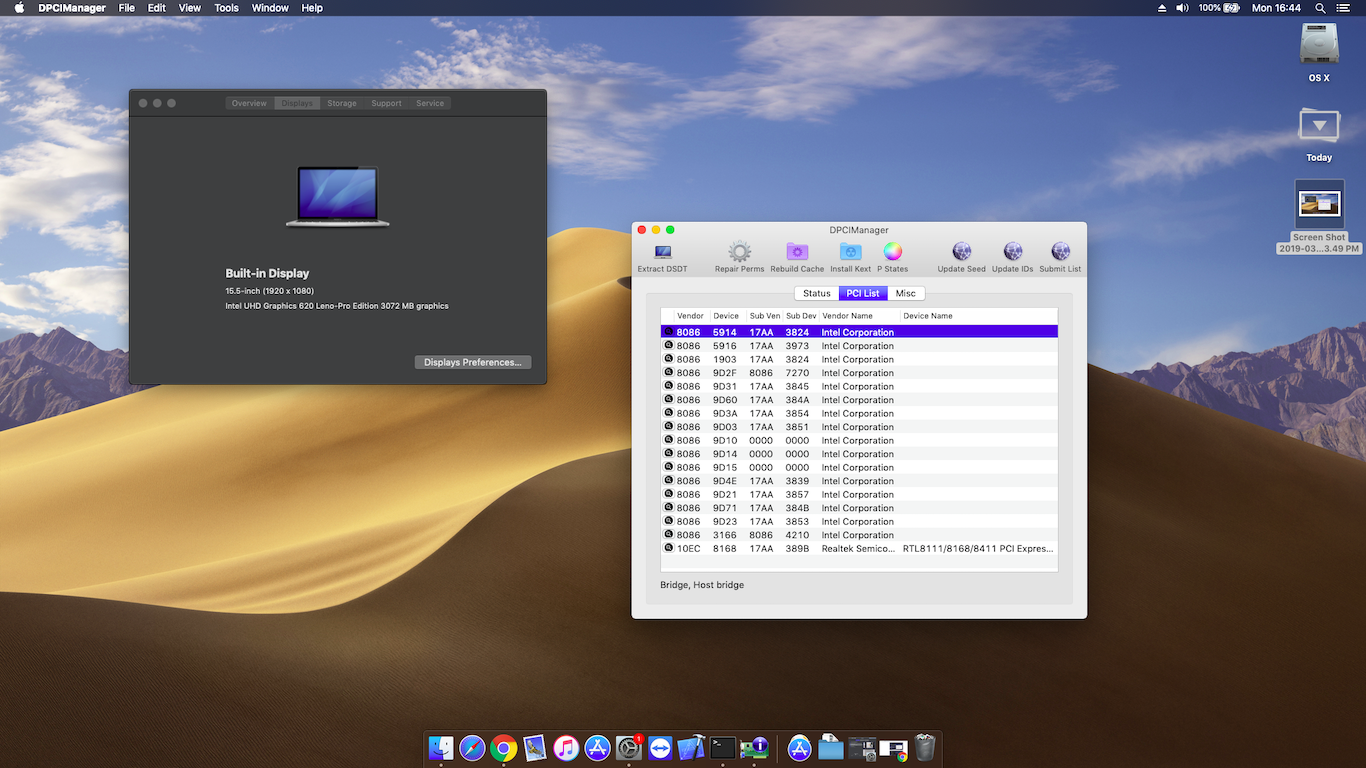Click the Extract DSDT toolbar icon
The height and width of the screenshot is (768, 1366).
[x=662, y=252]
